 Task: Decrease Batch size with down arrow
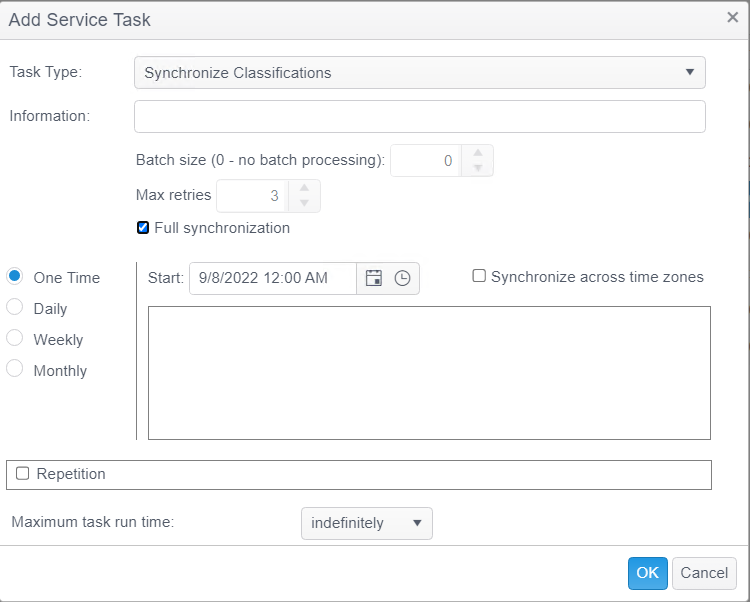478,168
